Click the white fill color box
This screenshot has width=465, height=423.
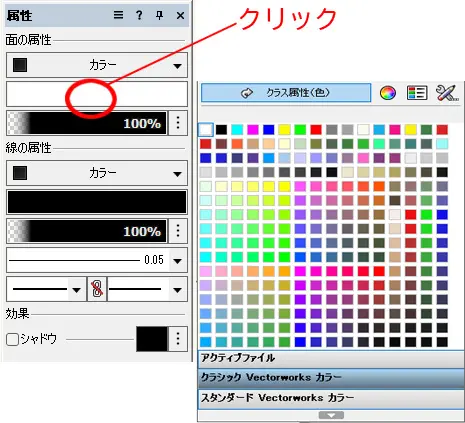coord(97,94)
